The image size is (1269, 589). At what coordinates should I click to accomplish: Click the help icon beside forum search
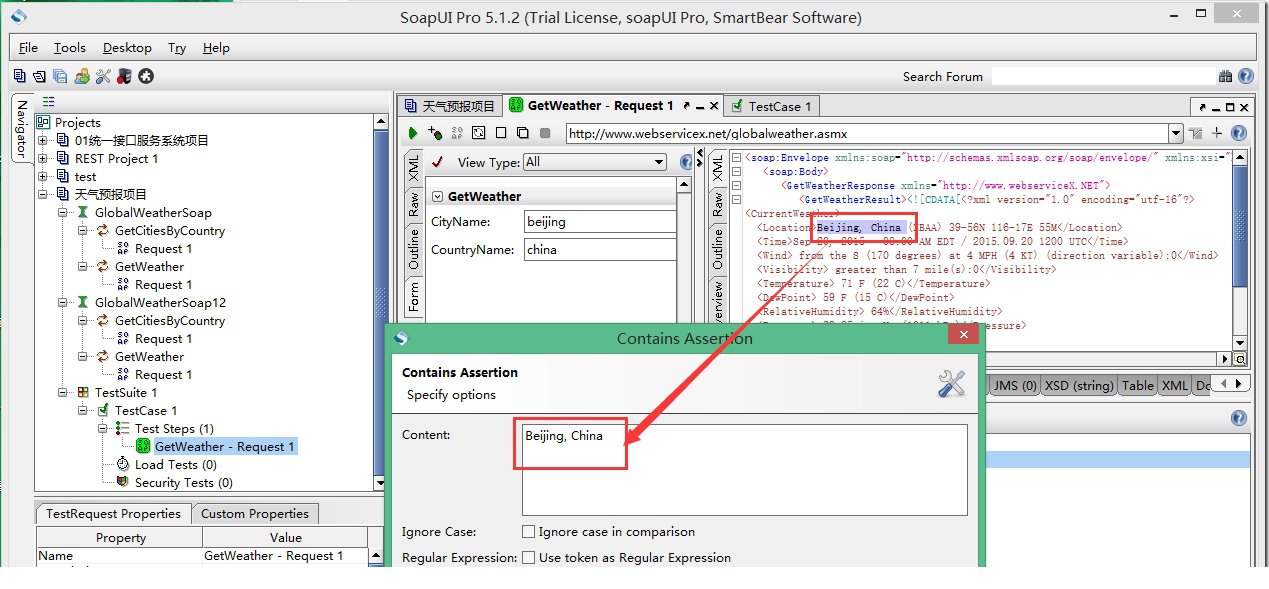(x=1246, y=76)
